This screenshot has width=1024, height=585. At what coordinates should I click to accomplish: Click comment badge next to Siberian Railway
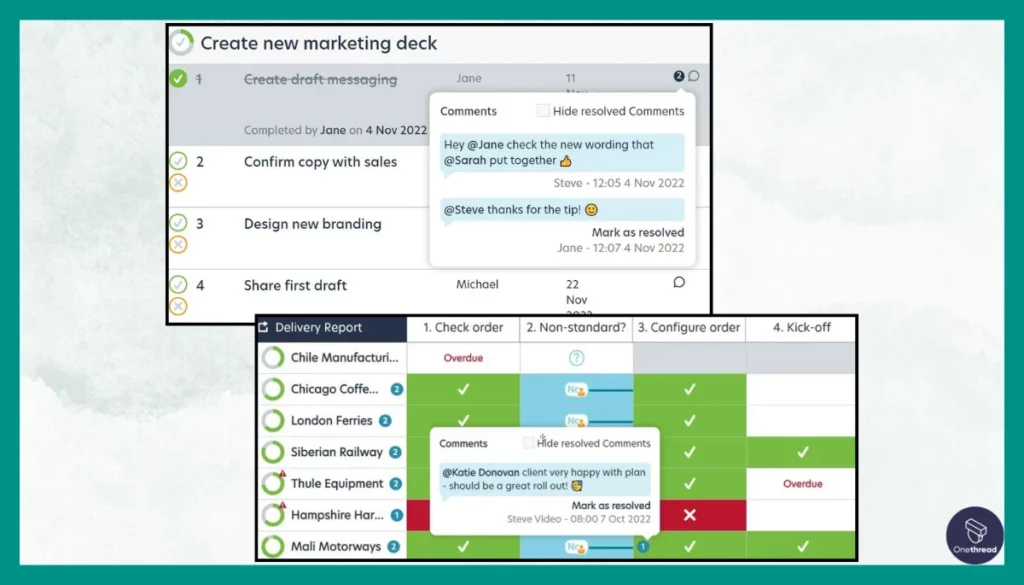[x=395, y=452]
